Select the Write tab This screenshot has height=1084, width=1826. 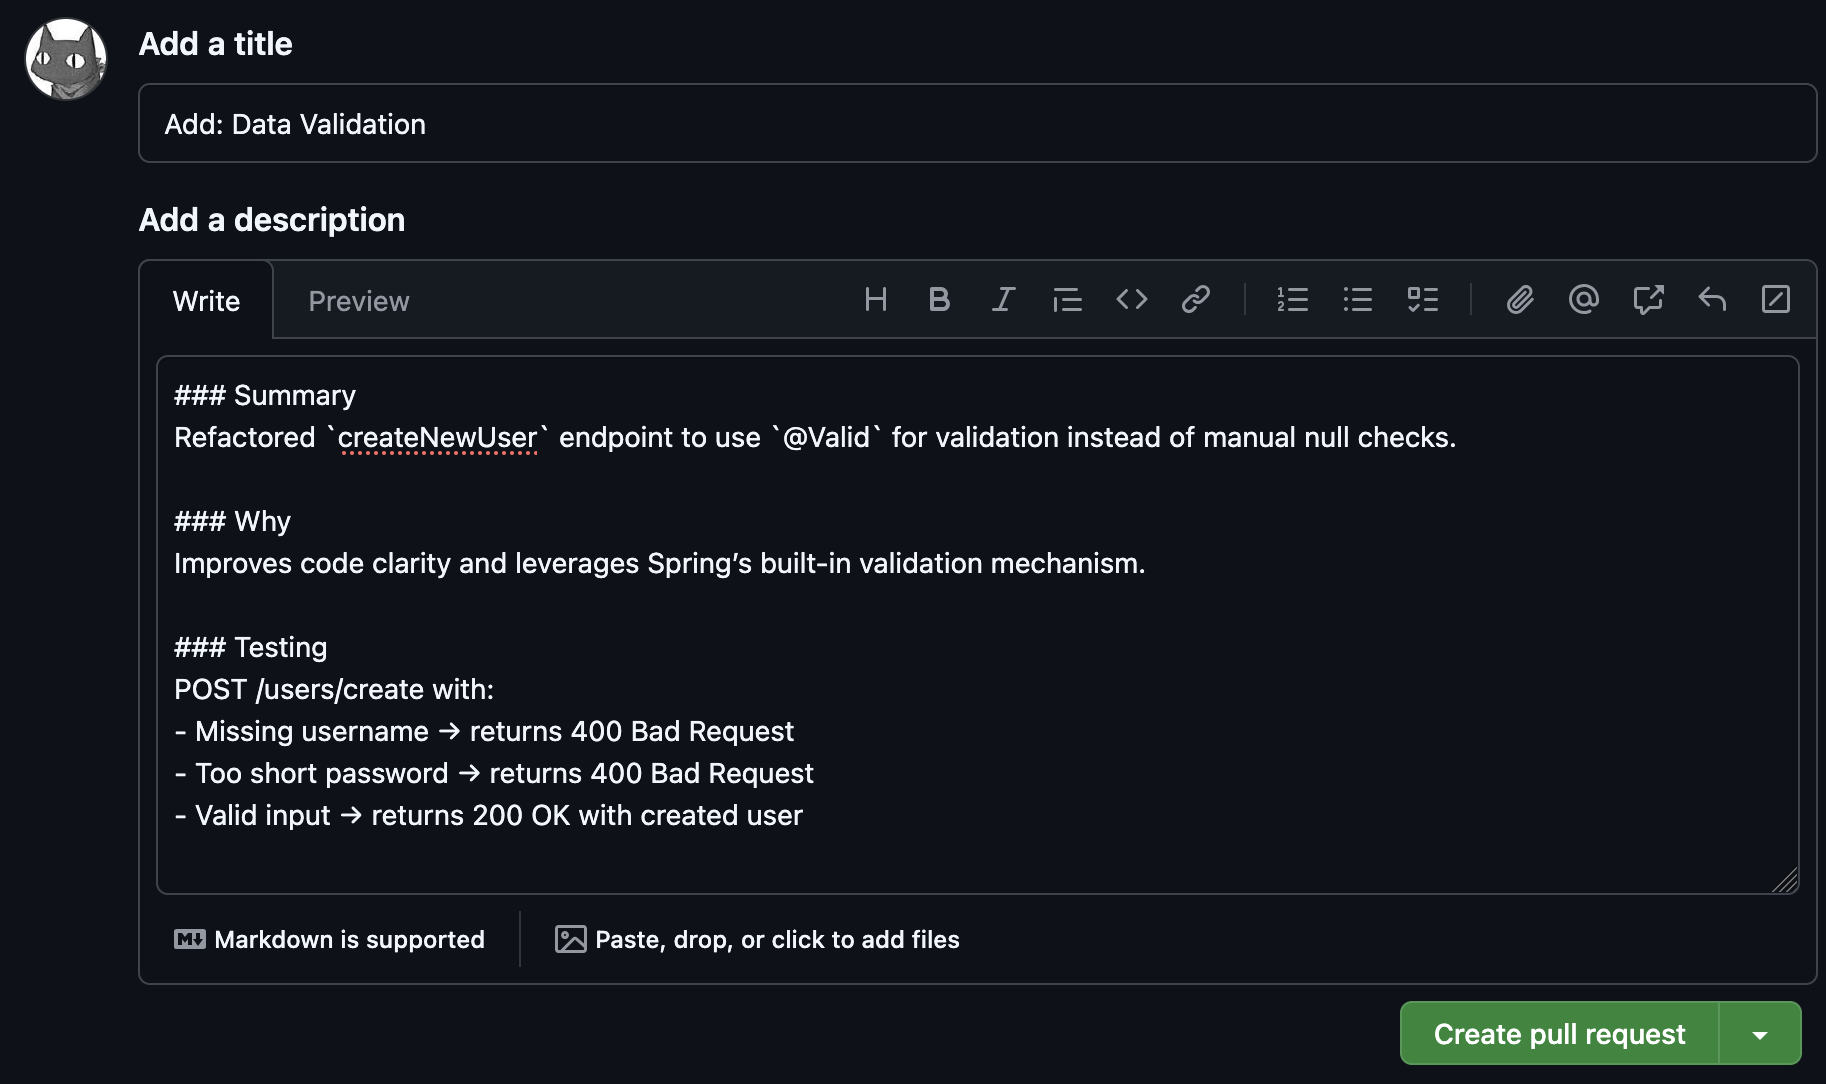(x=206, y=300)
